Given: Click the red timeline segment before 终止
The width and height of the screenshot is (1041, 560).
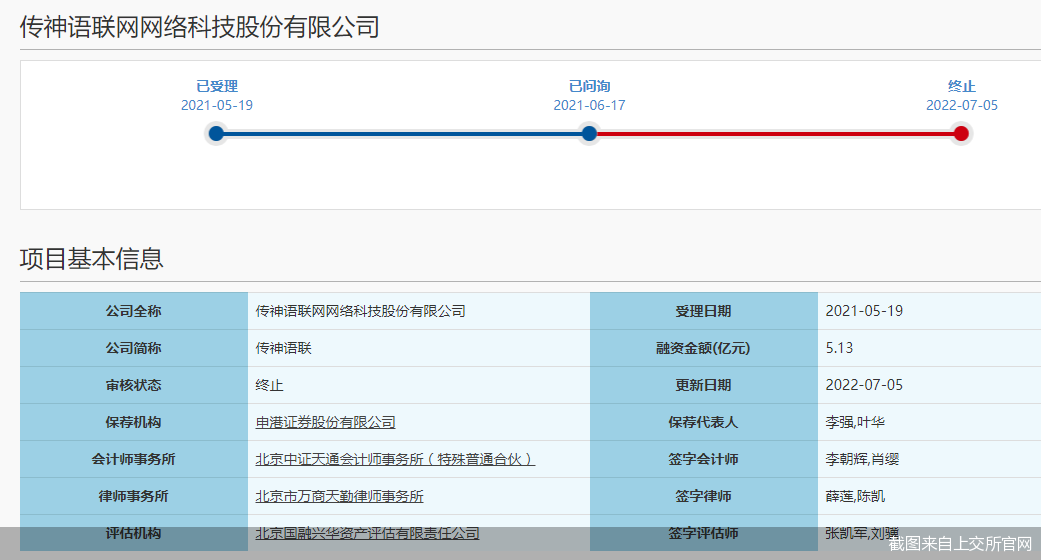Looking at the screenshot, I should click(775, 134).
